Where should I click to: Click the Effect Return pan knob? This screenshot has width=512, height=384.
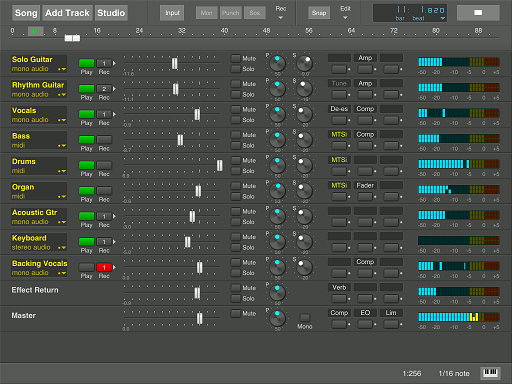(x=277, y=293)
